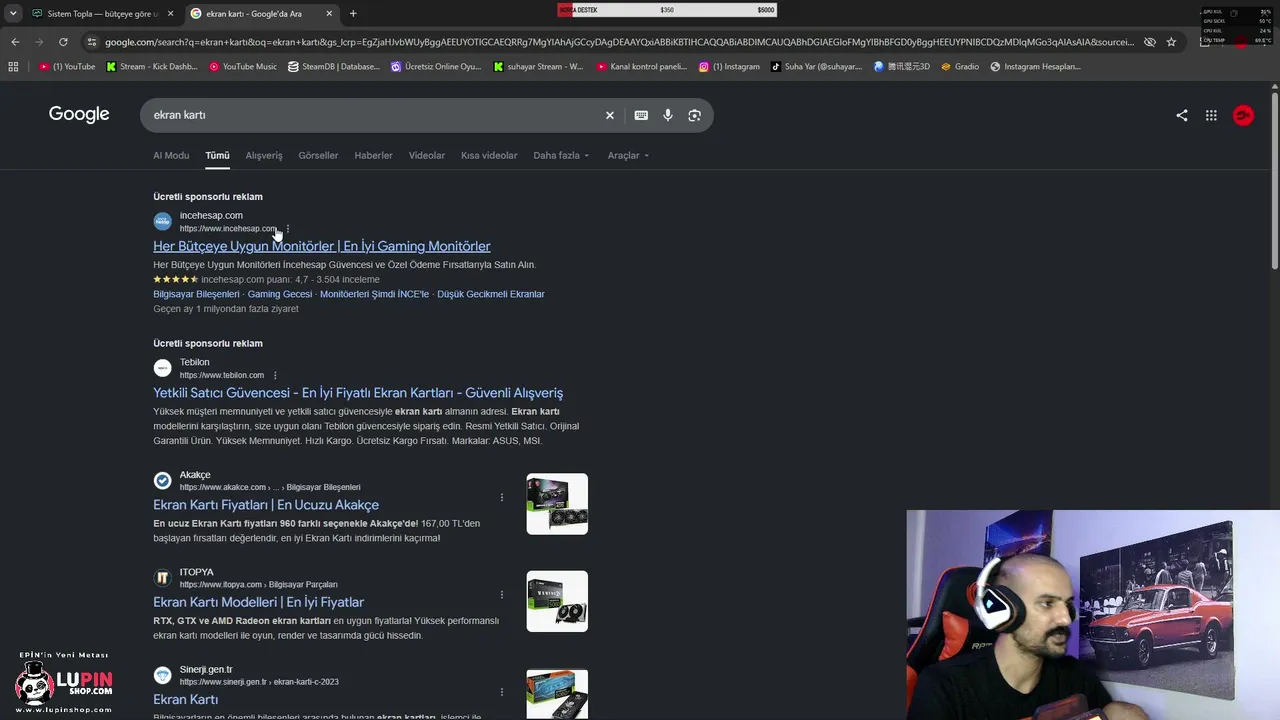
Task: Open Akakçe result options menu
Action: [x=502, y=497]
